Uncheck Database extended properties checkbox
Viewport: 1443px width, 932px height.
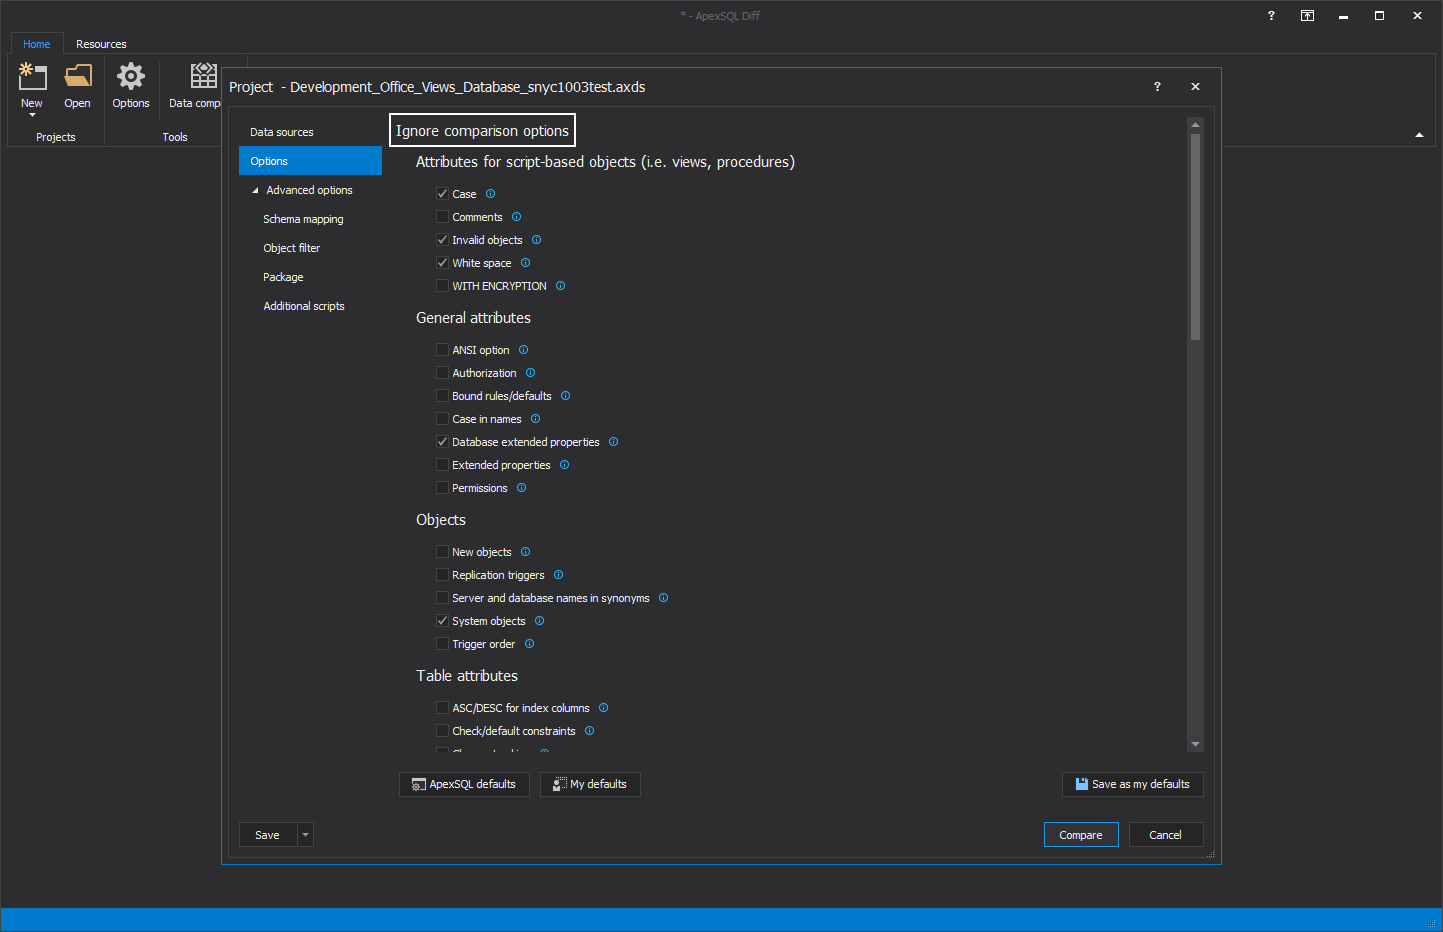442,442
